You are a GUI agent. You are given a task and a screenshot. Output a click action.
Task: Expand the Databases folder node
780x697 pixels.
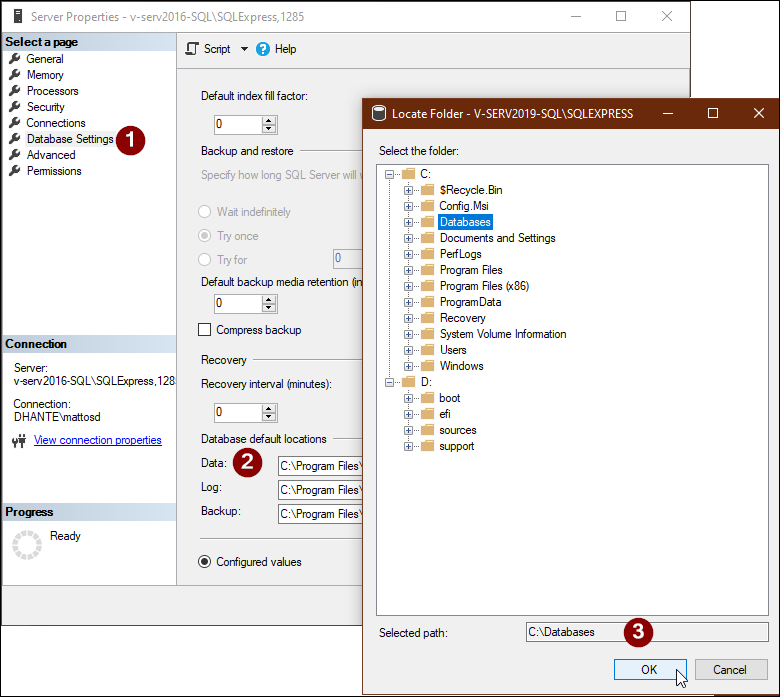coord(408,222)
